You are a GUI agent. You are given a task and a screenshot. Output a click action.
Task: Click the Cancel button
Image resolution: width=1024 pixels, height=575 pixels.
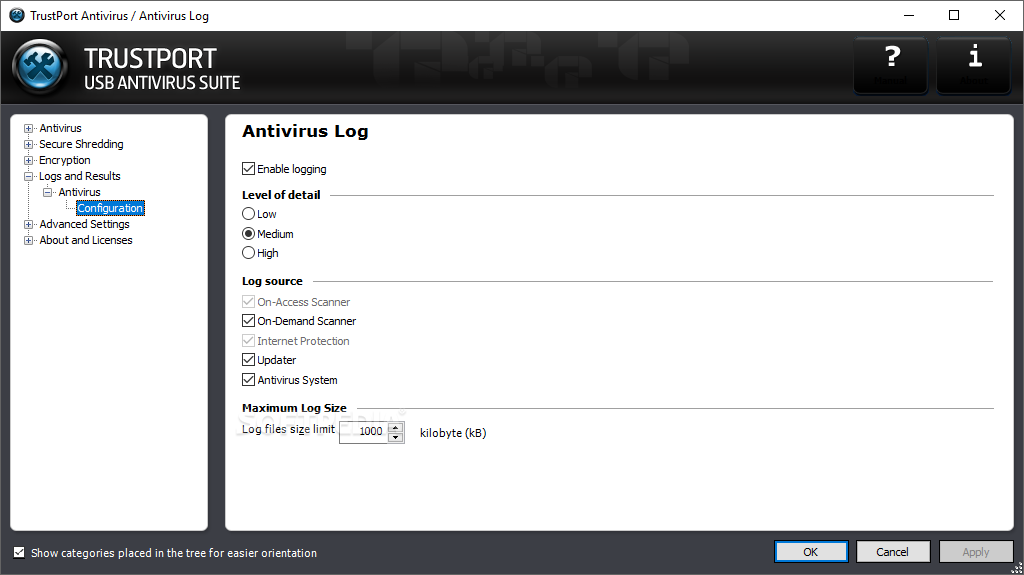pyautogui.click(x=893, y=551)
